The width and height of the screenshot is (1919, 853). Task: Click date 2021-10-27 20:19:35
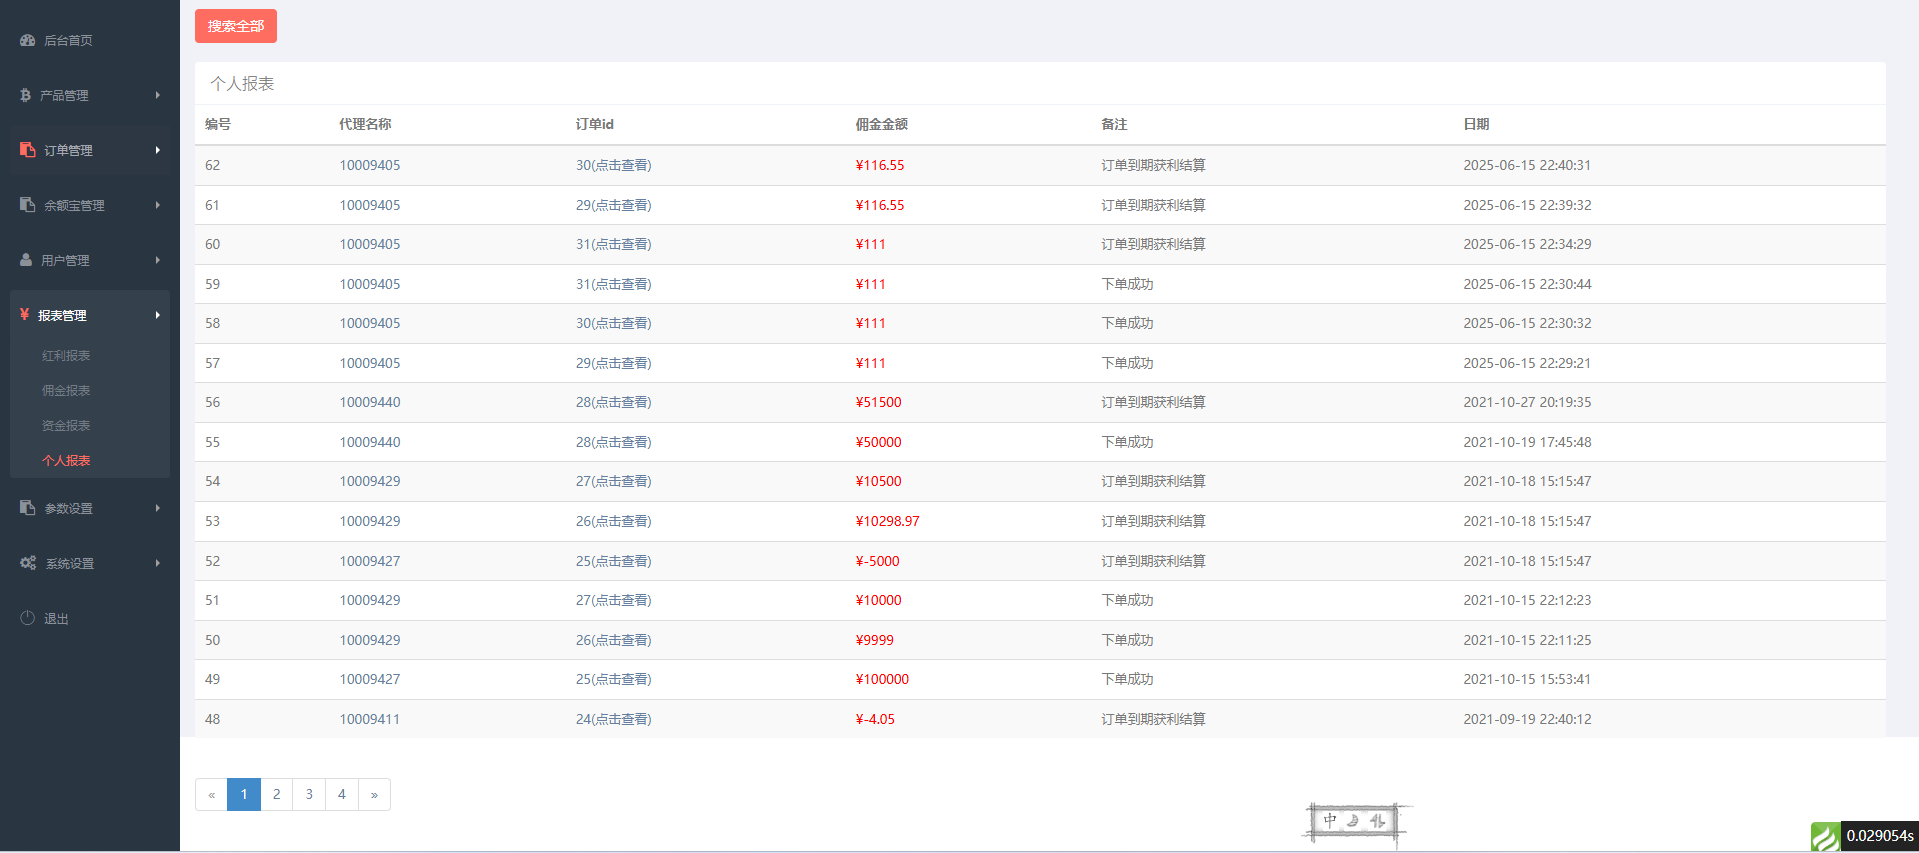pyautogui.click(x=1527, y=402)
